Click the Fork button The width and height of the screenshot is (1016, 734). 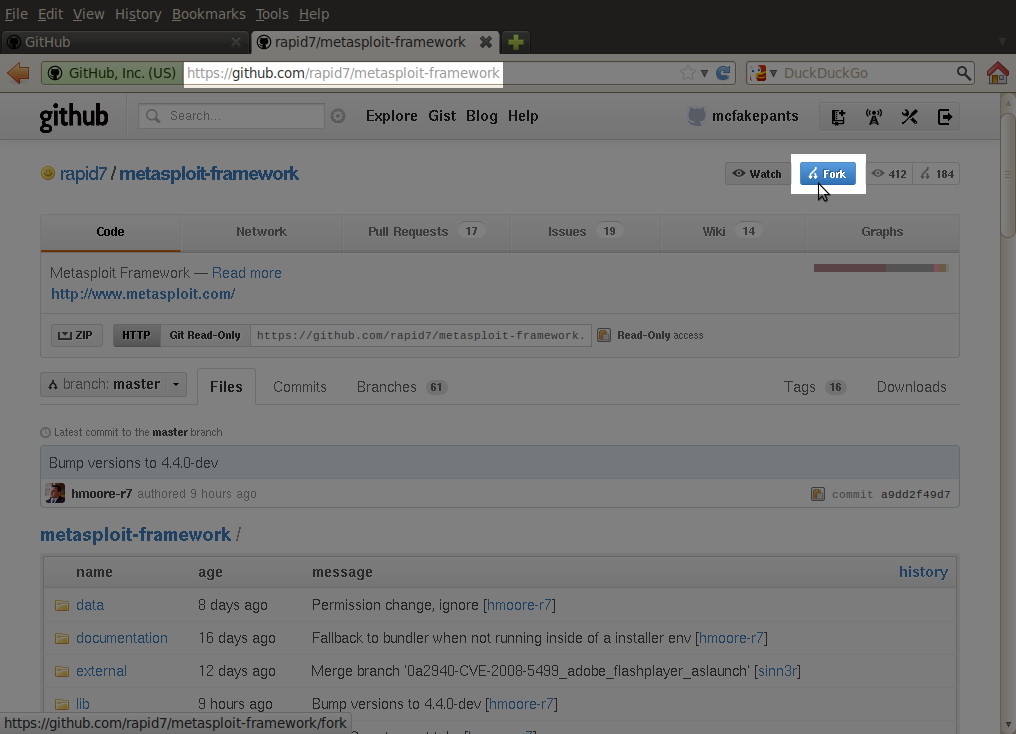[827, 174]
